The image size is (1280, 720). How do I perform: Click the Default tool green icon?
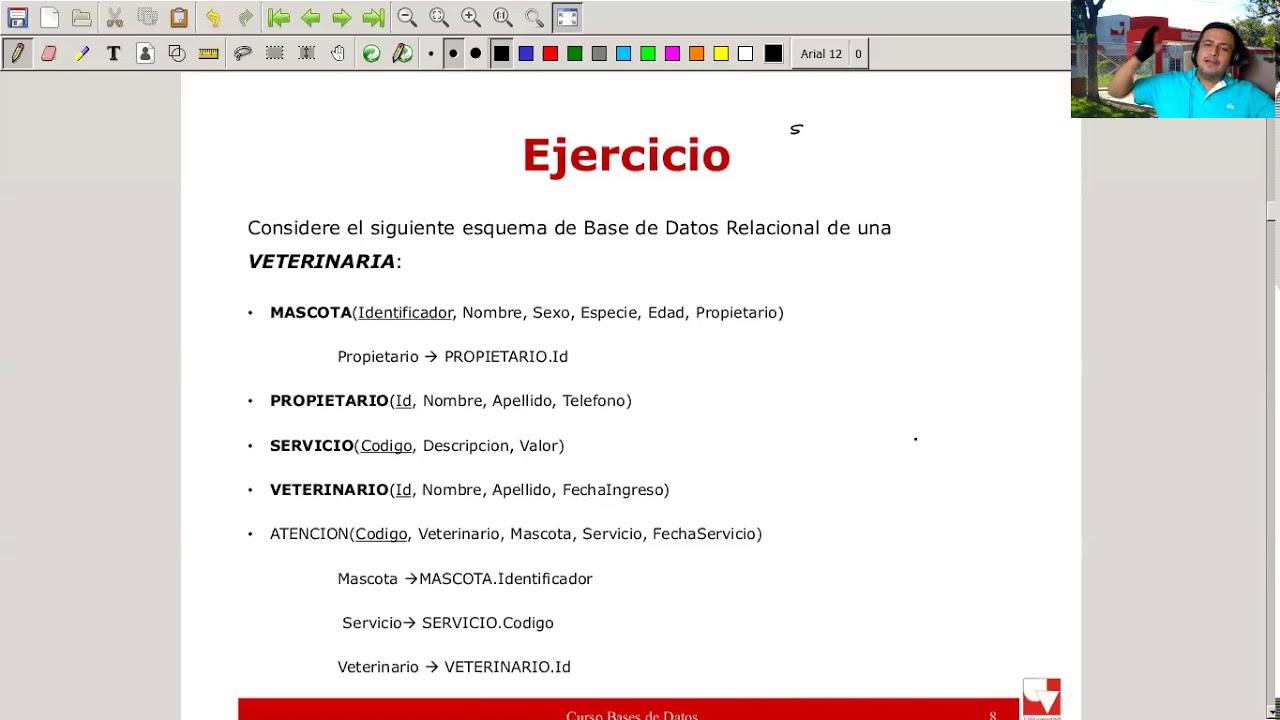click(371, 54)
